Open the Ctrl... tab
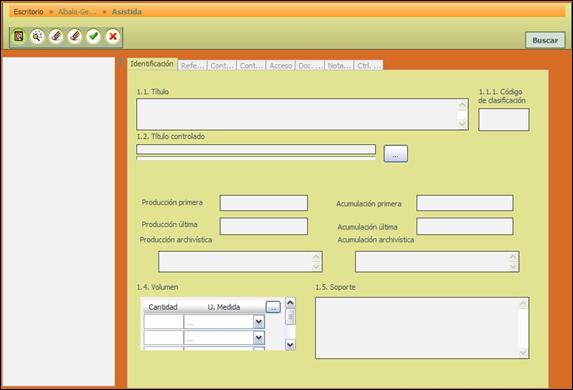This screenshot has width=573, height=390. pyautogui.click(x=369, y=65)
